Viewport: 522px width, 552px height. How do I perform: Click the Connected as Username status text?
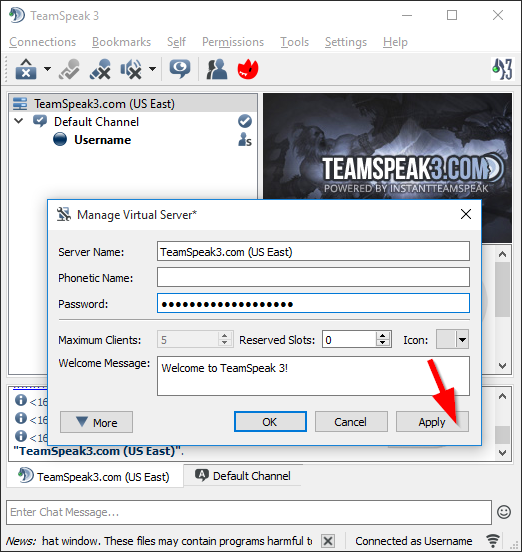pos(414,541)
